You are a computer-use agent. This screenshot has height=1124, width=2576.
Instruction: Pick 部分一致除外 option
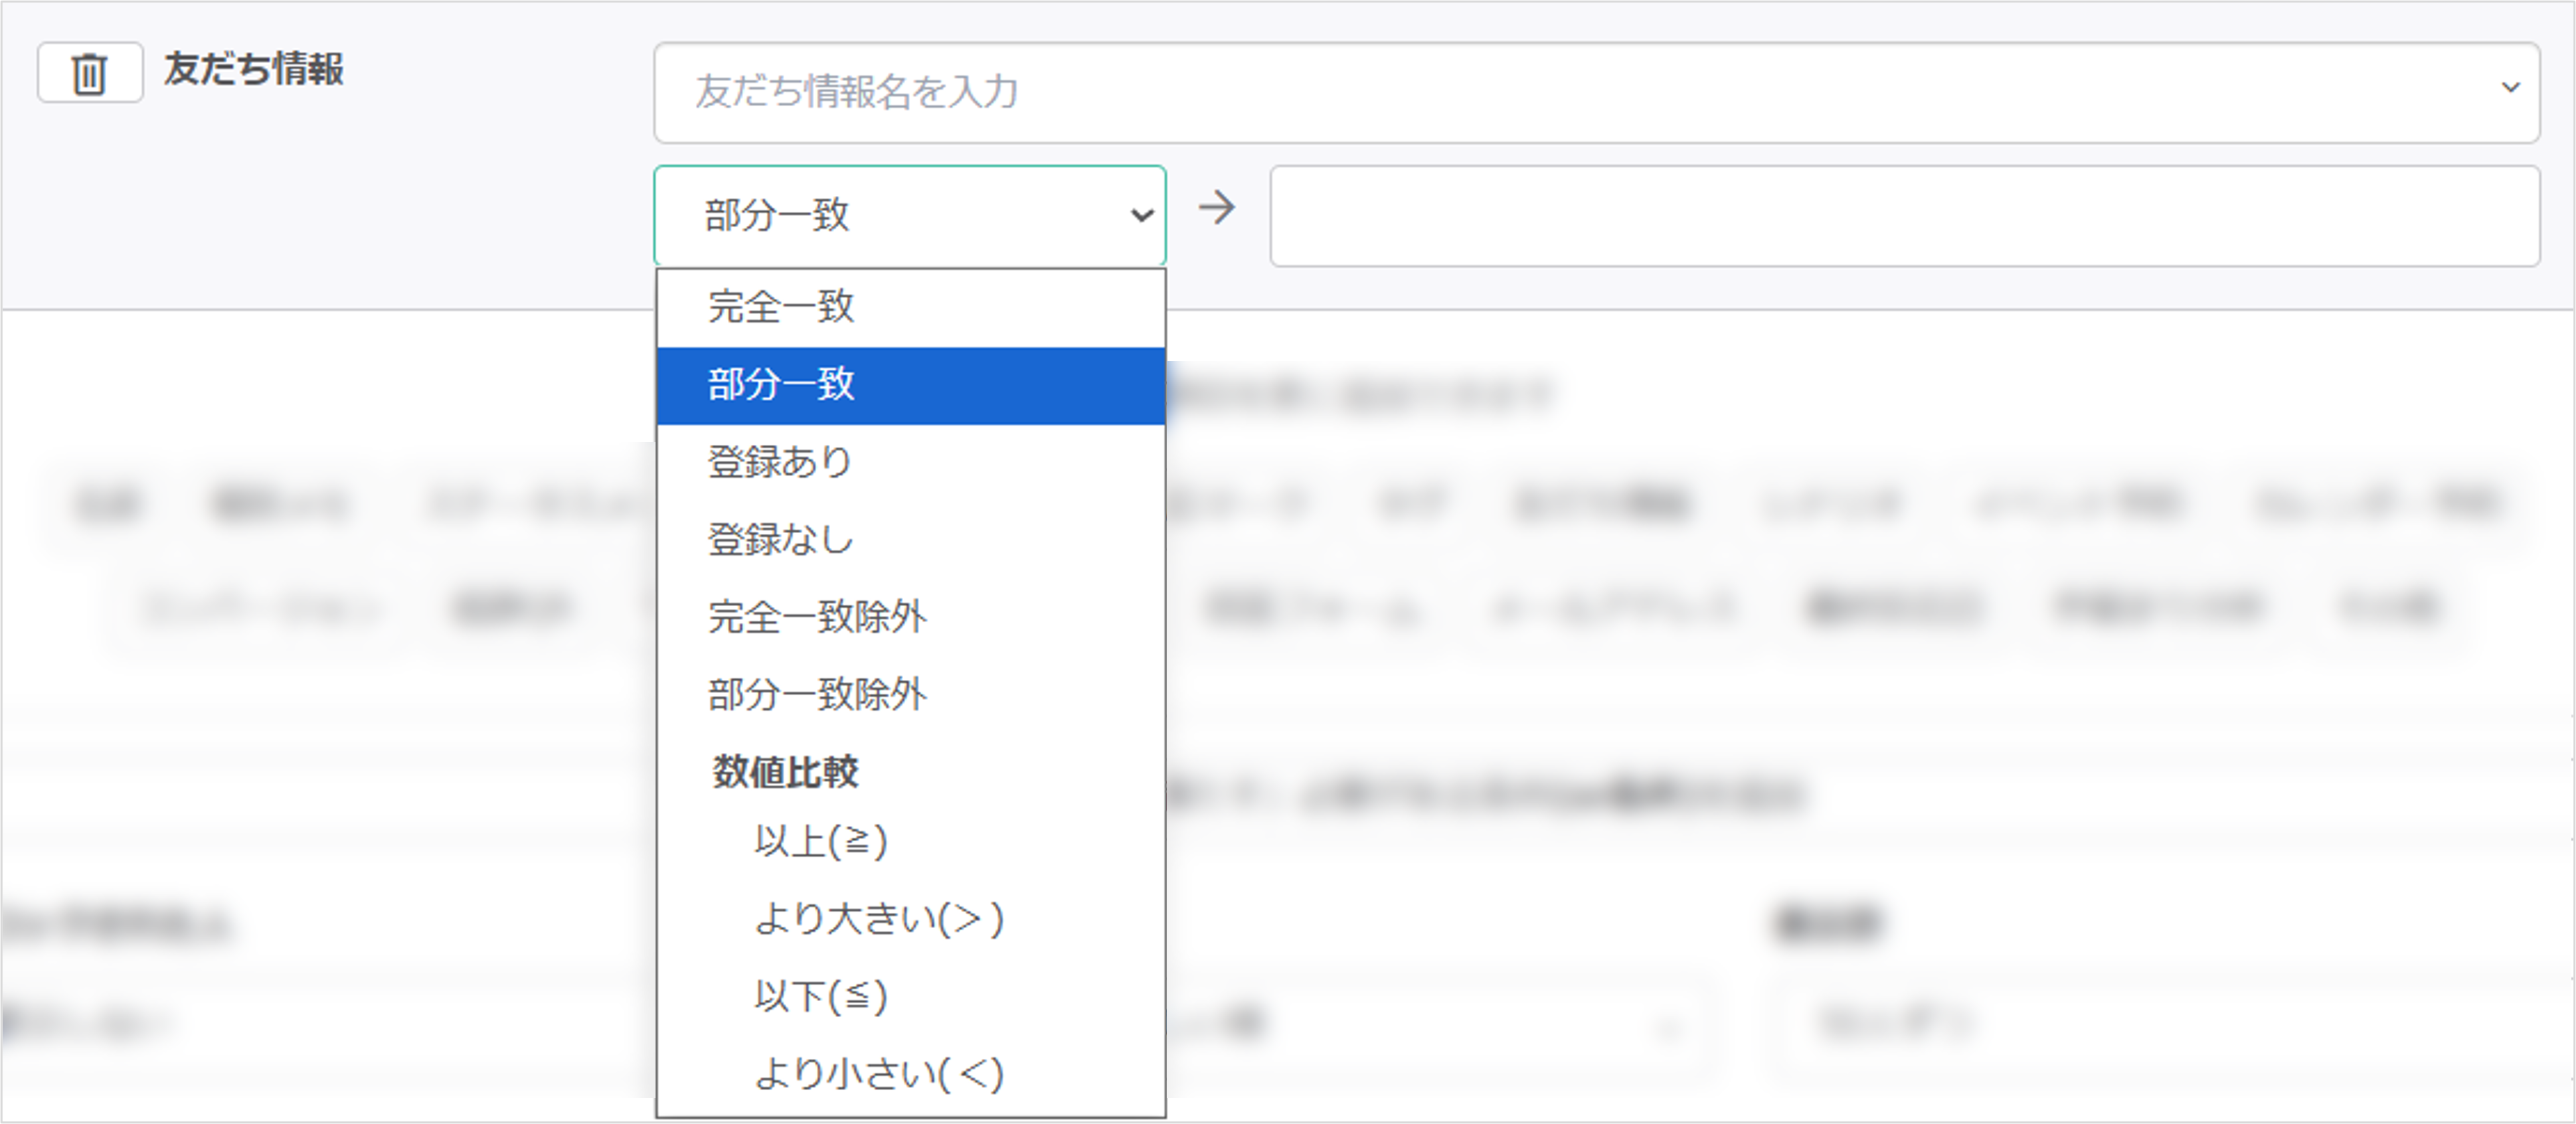(817, 695)
